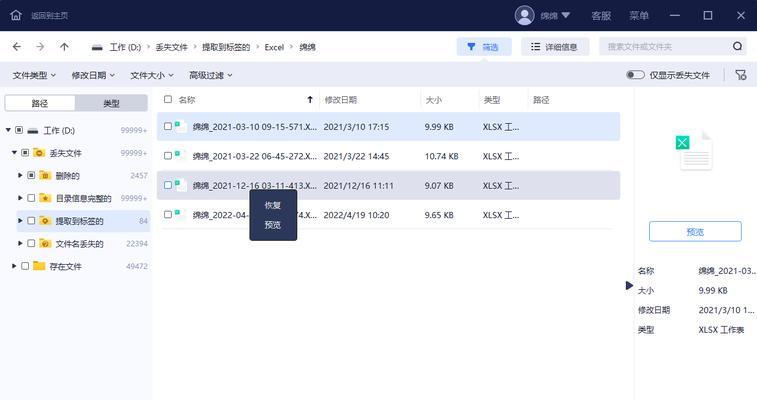Toggle 仅显示丢失文件 switch
Screen dimensions: 757x400
635,75
